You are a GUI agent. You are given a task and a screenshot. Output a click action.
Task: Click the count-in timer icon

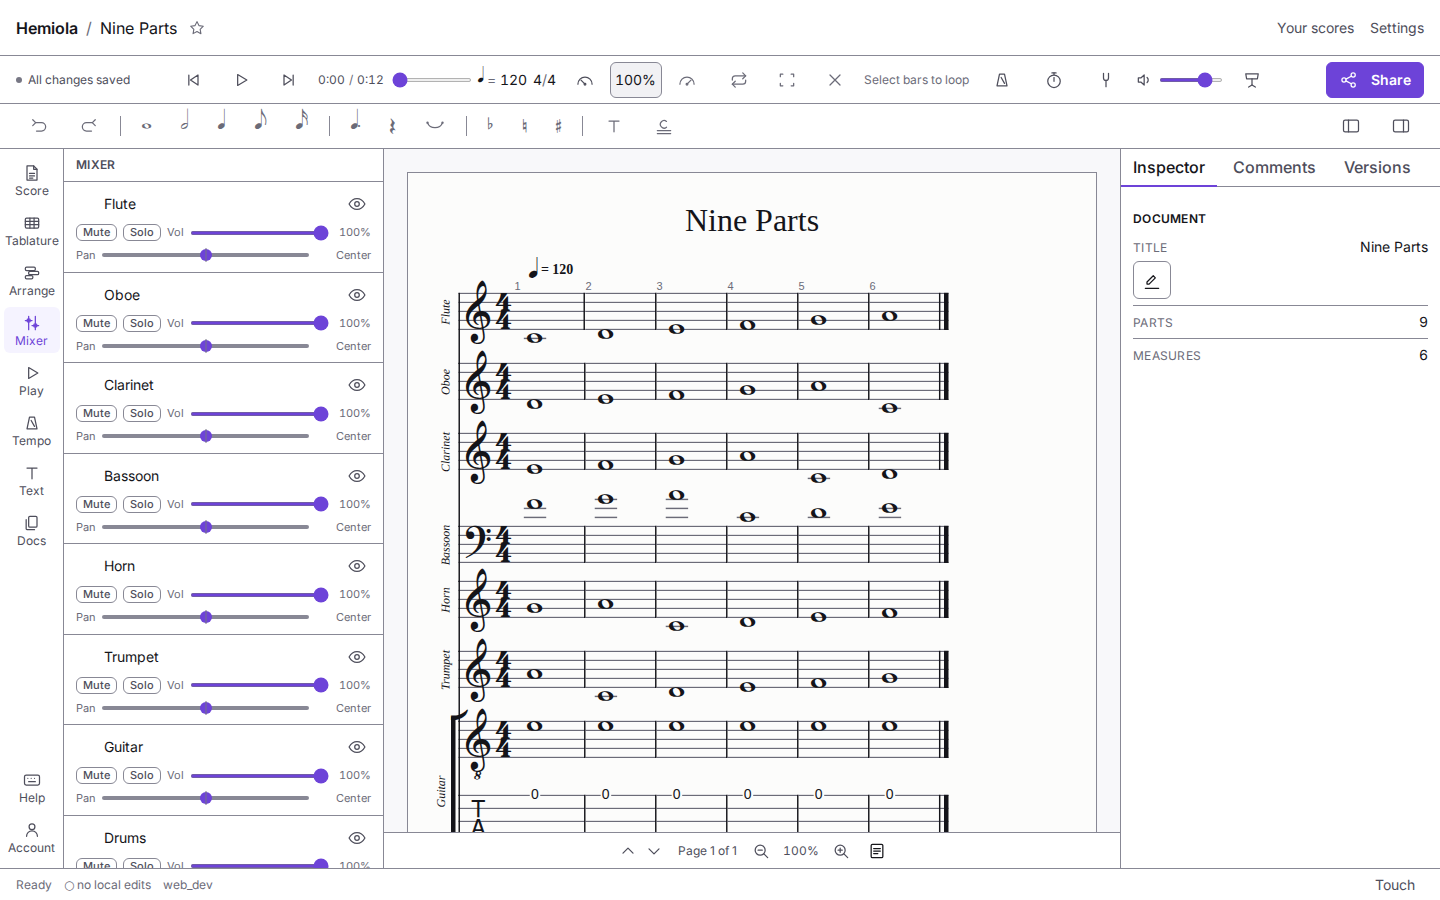pyautogui.click(x=1054, y=80)
